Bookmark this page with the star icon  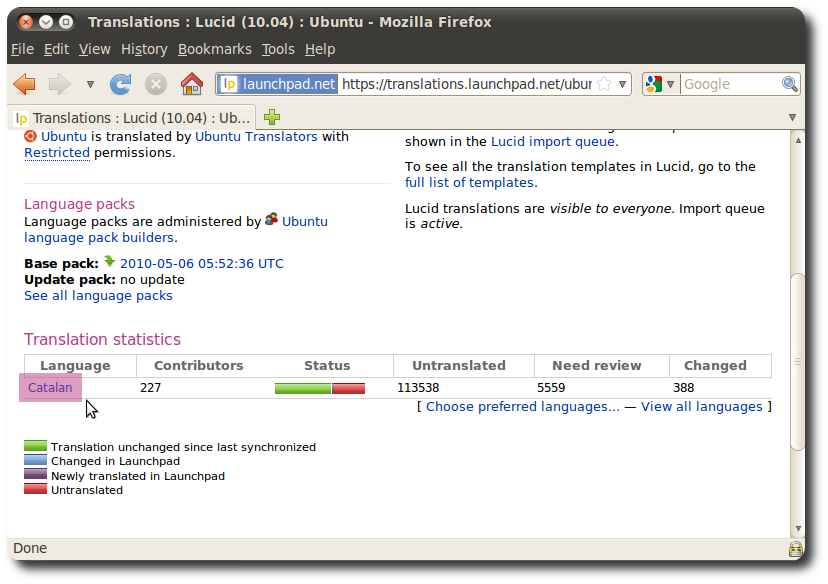604,84
